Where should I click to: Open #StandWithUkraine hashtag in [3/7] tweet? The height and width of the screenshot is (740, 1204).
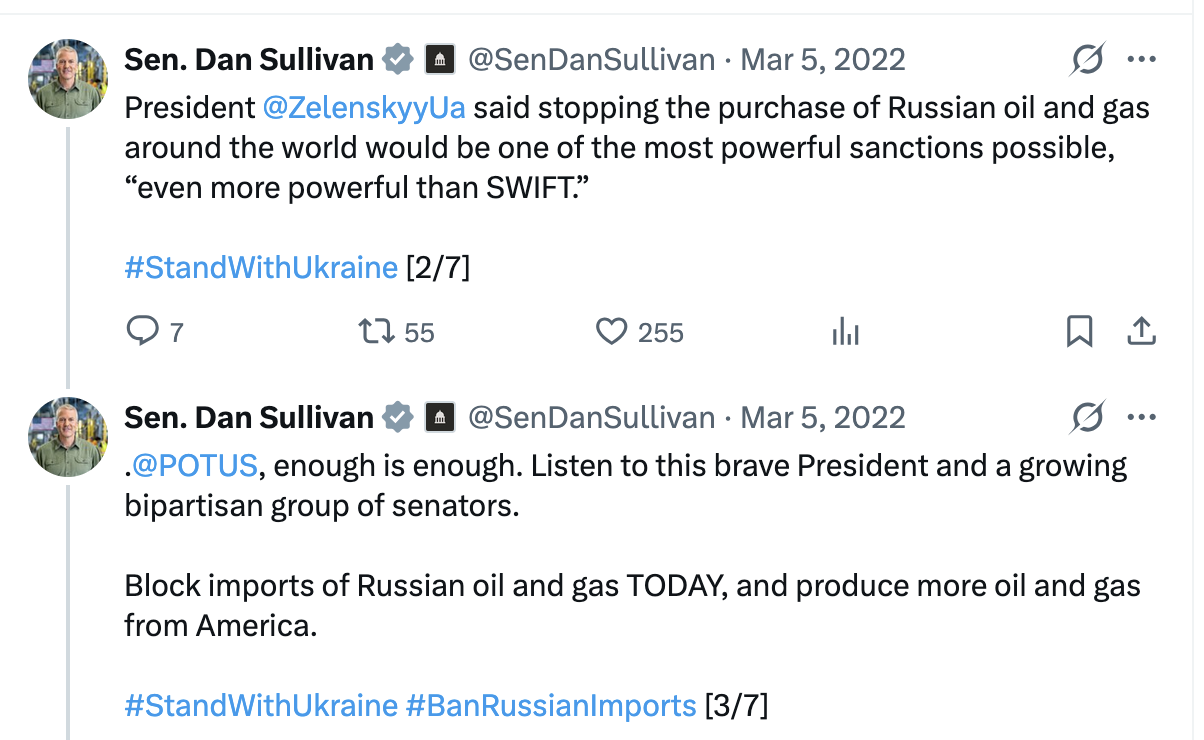pyautogui.click(x=261, y=705)
